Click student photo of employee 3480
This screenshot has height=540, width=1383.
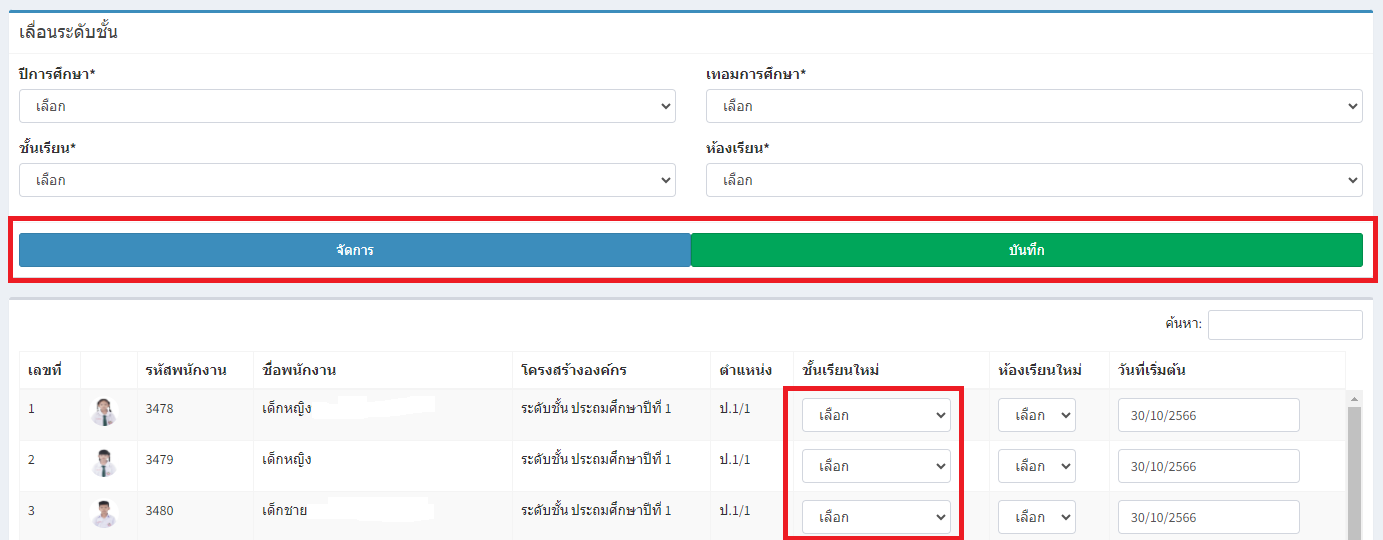click(x=104, y=514)
